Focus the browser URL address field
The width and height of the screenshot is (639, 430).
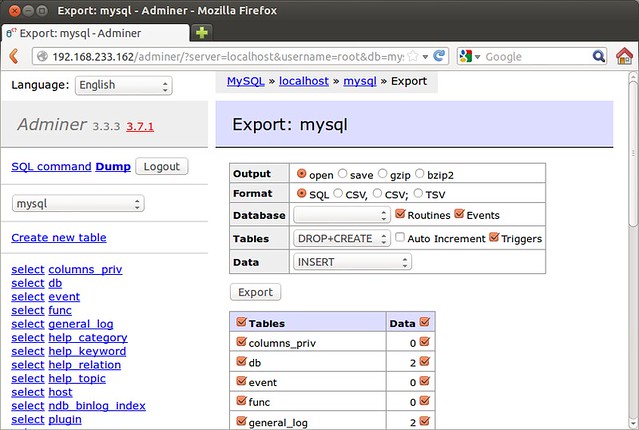point(228,56)
